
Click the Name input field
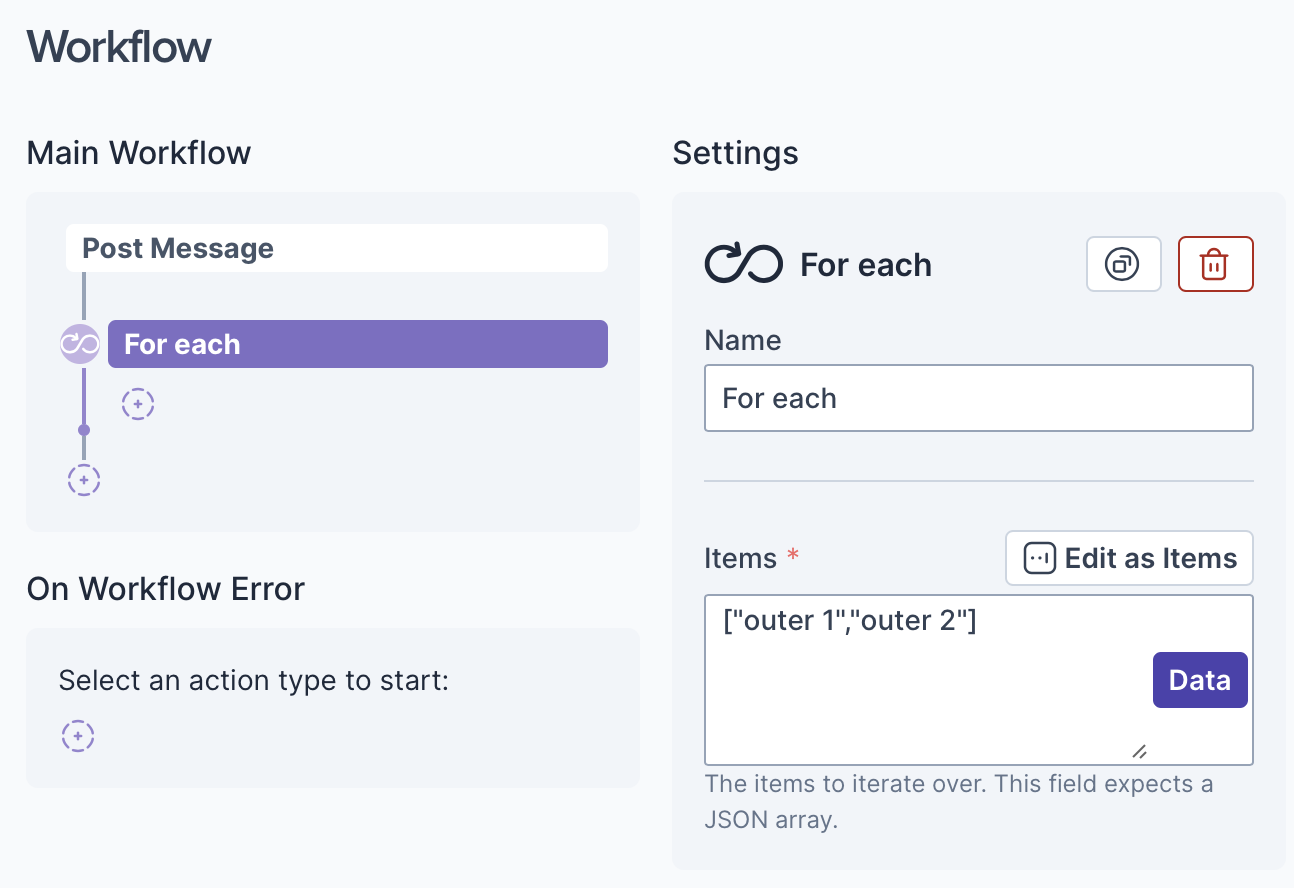coord(978,398)
